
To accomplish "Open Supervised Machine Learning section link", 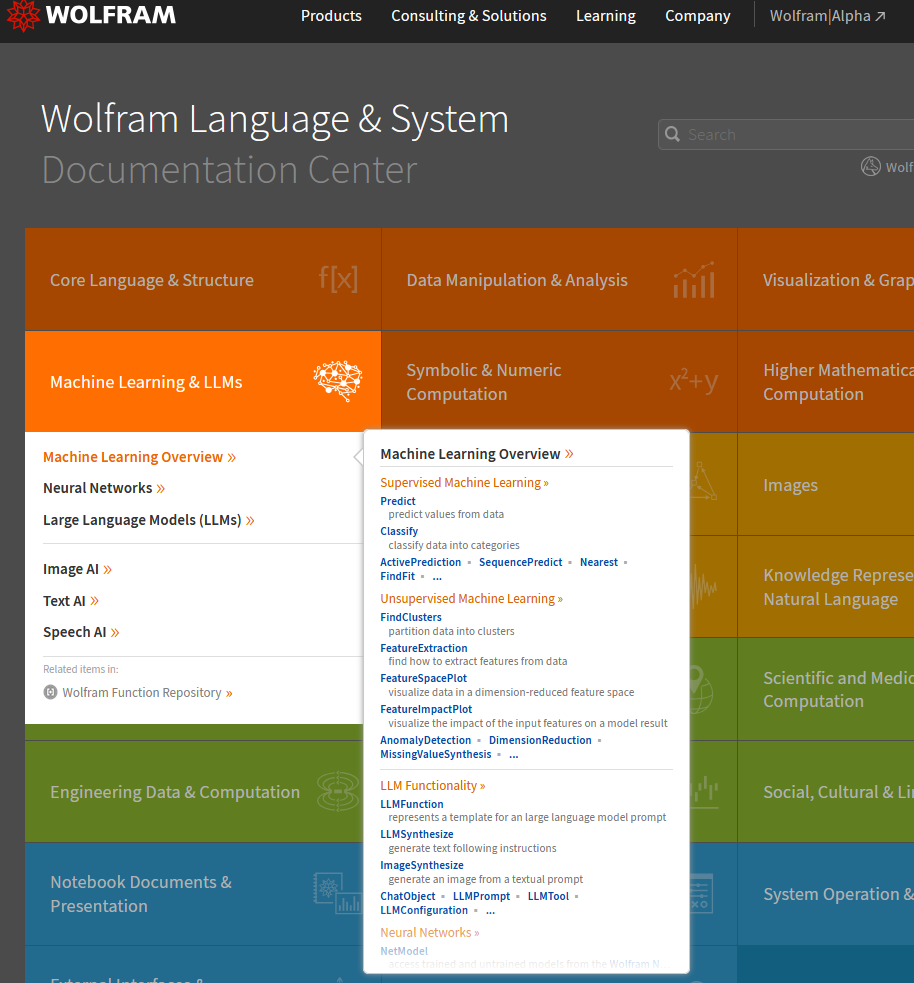I will tap(465, 483).
